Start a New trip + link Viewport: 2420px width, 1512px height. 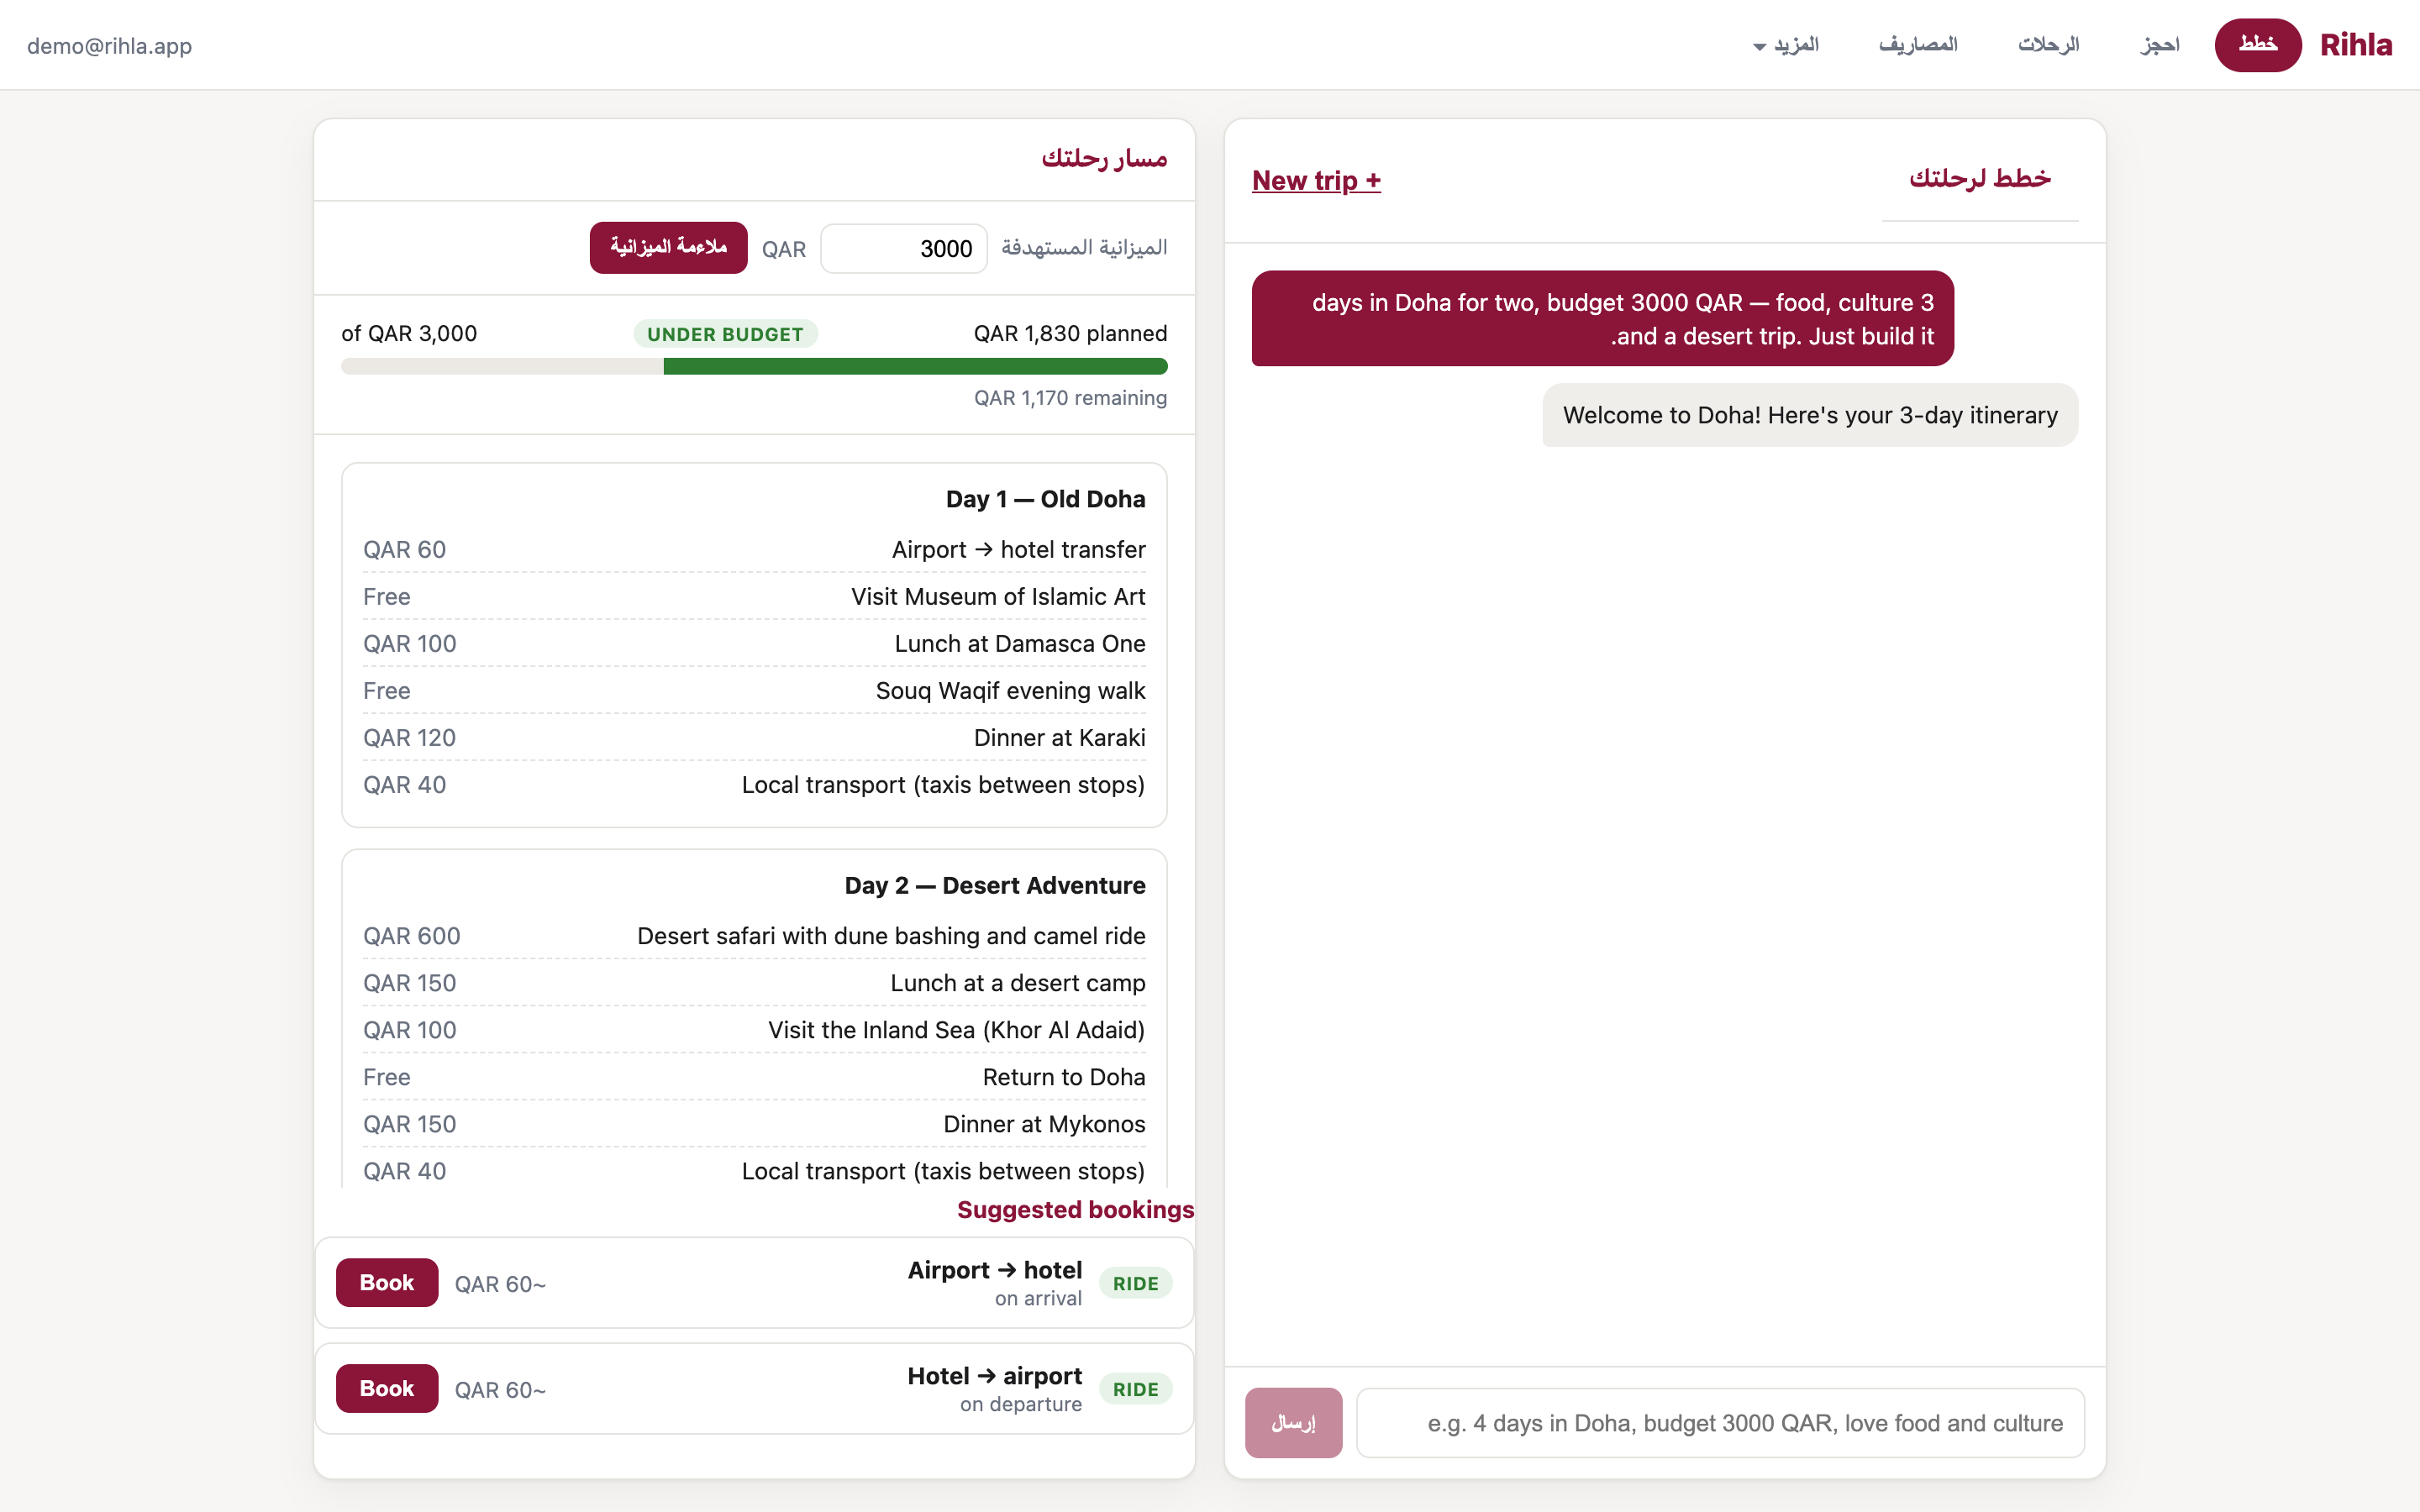(x=1316, y=180)
